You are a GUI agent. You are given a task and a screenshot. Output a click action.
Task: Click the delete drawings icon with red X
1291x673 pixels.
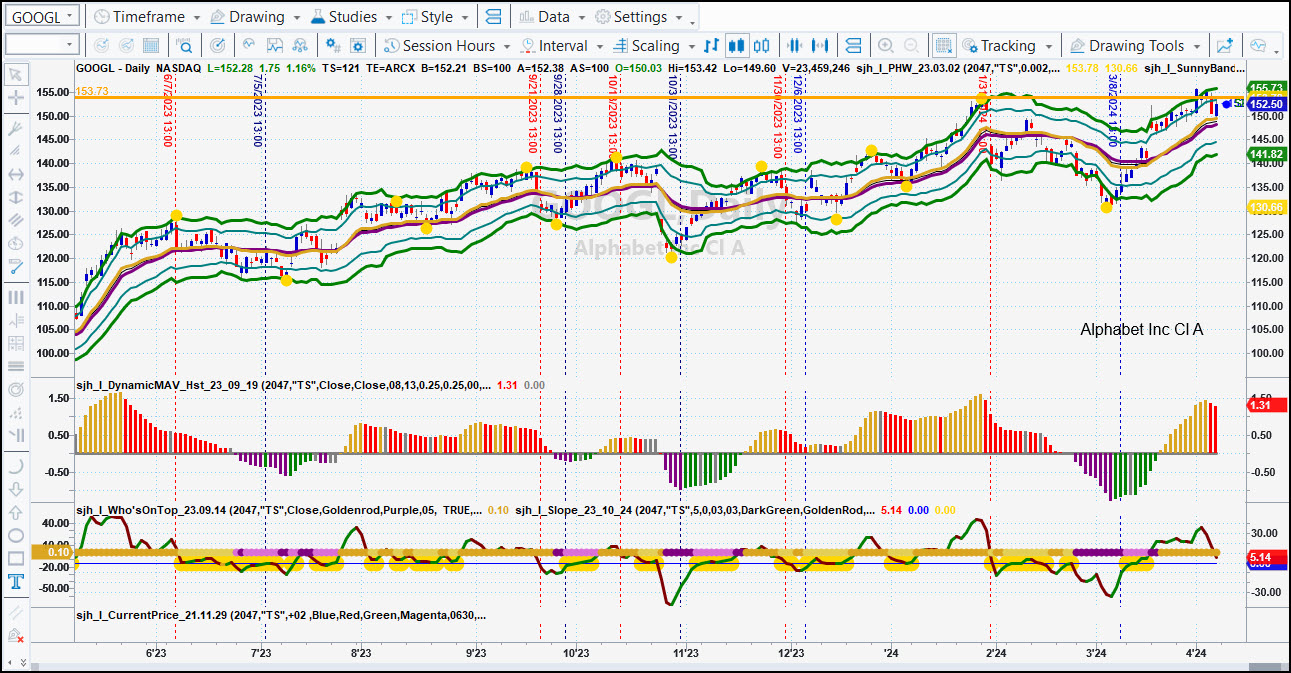[15, 635]
